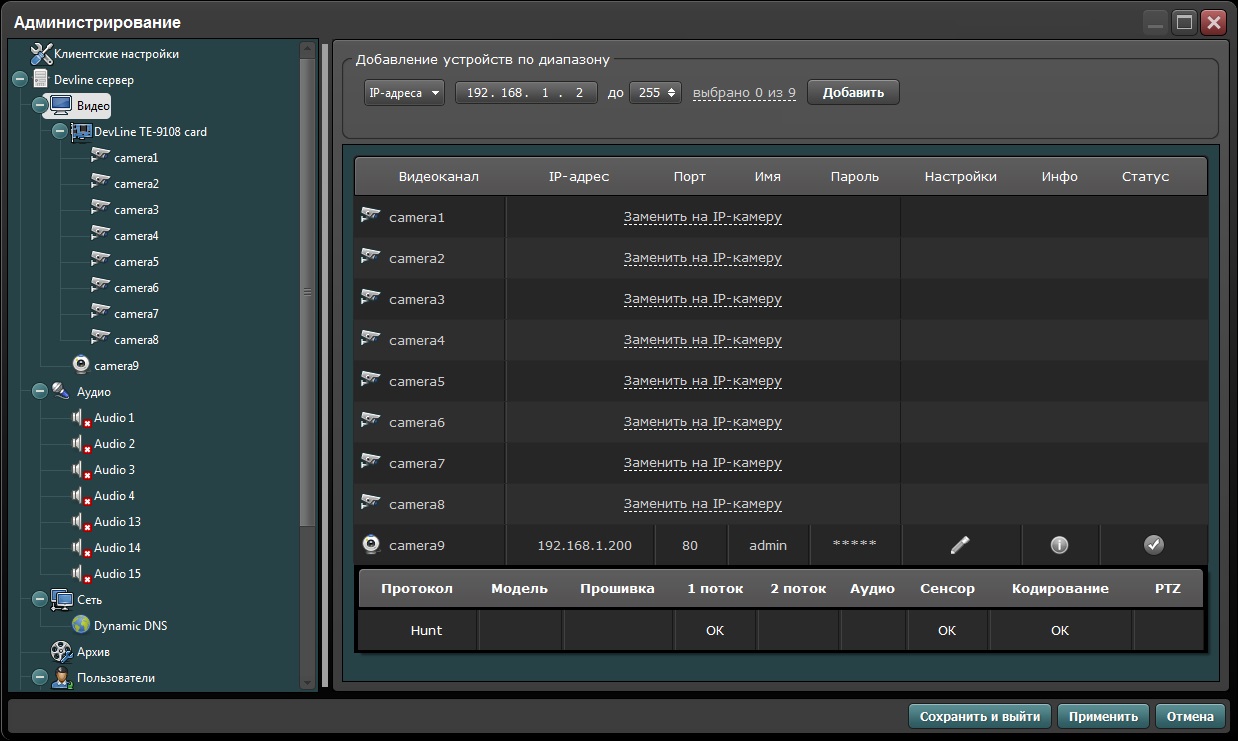This screenshot has height=741, width=1238.
Task: Select camera3 in the device tree
Action: tap(136, 210)
